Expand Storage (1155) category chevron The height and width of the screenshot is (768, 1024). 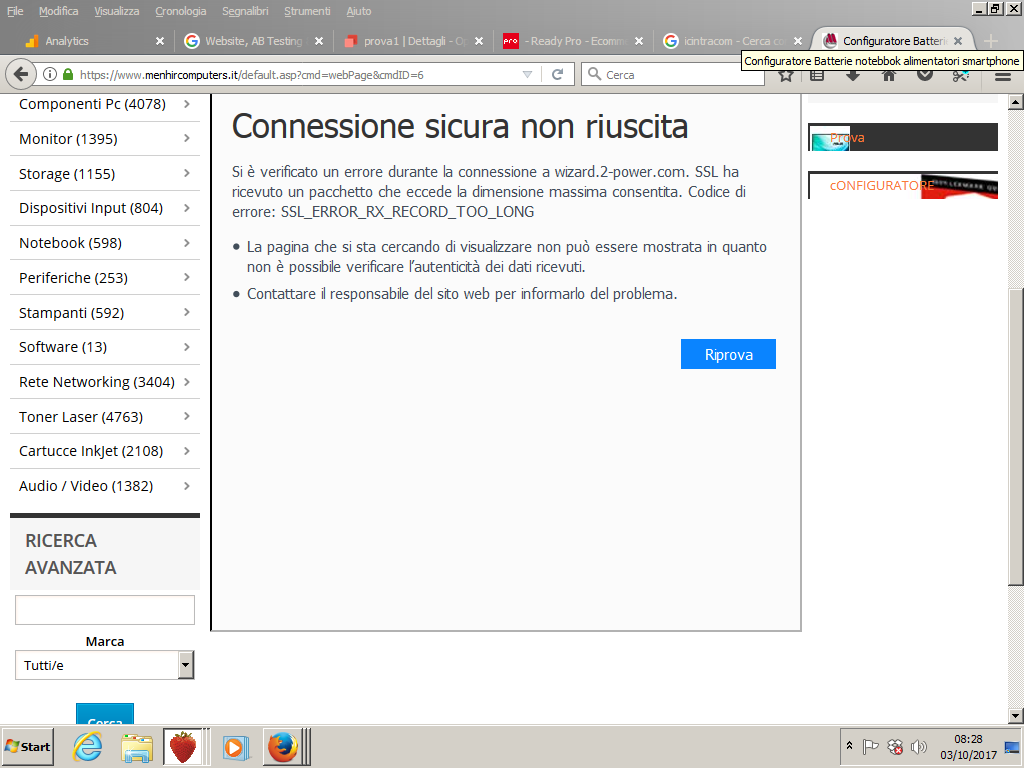tap(187, 173)
